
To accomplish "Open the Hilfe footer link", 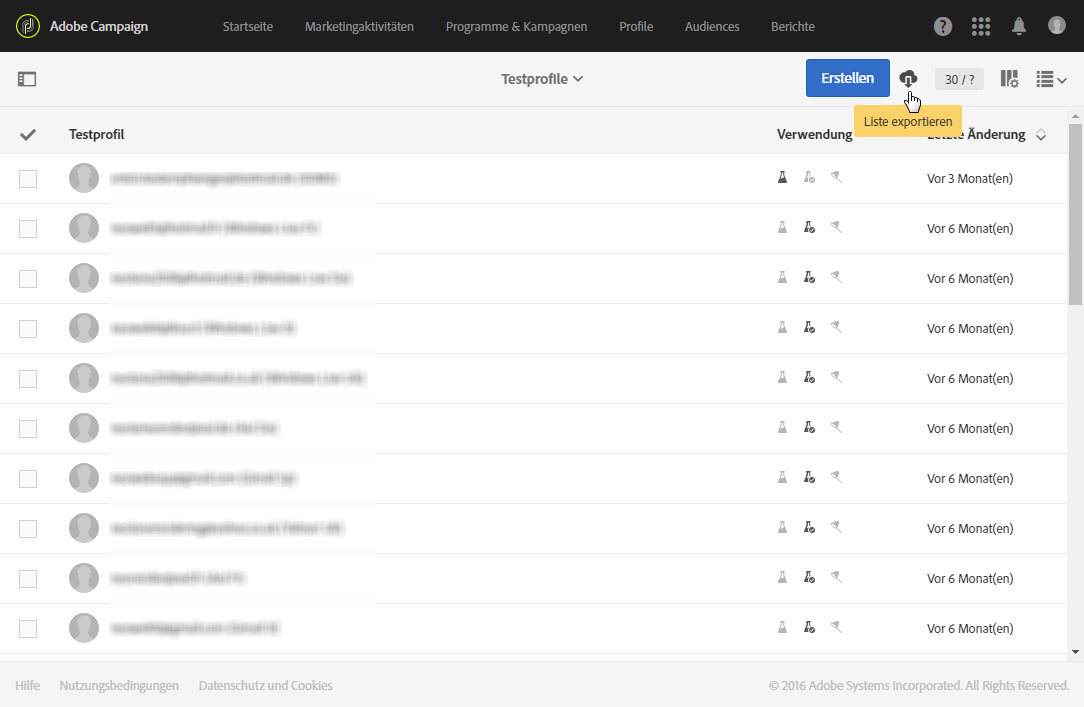I will tap(27, 686).
